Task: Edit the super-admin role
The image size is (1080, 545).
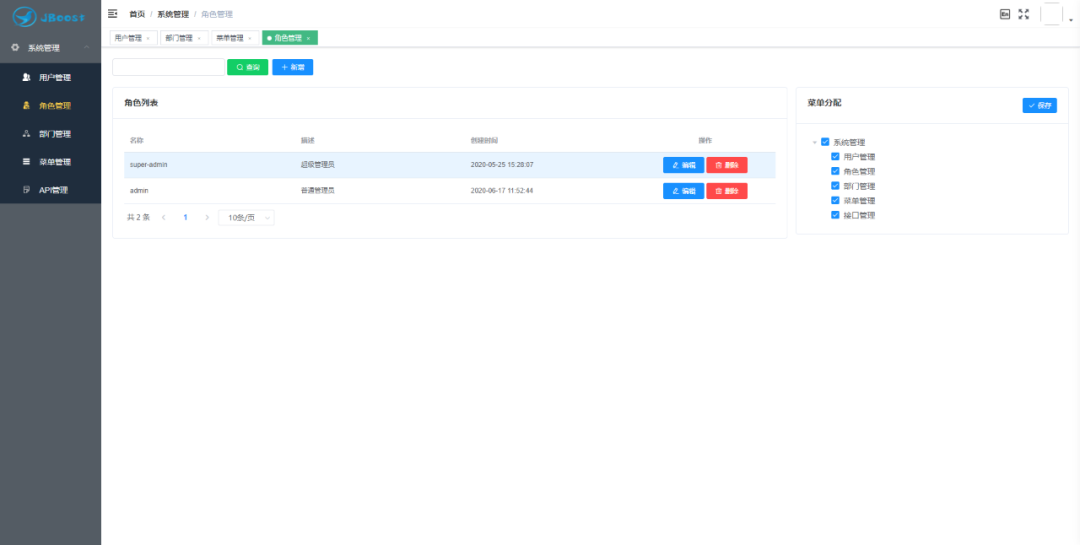Action: click(683, 165)
